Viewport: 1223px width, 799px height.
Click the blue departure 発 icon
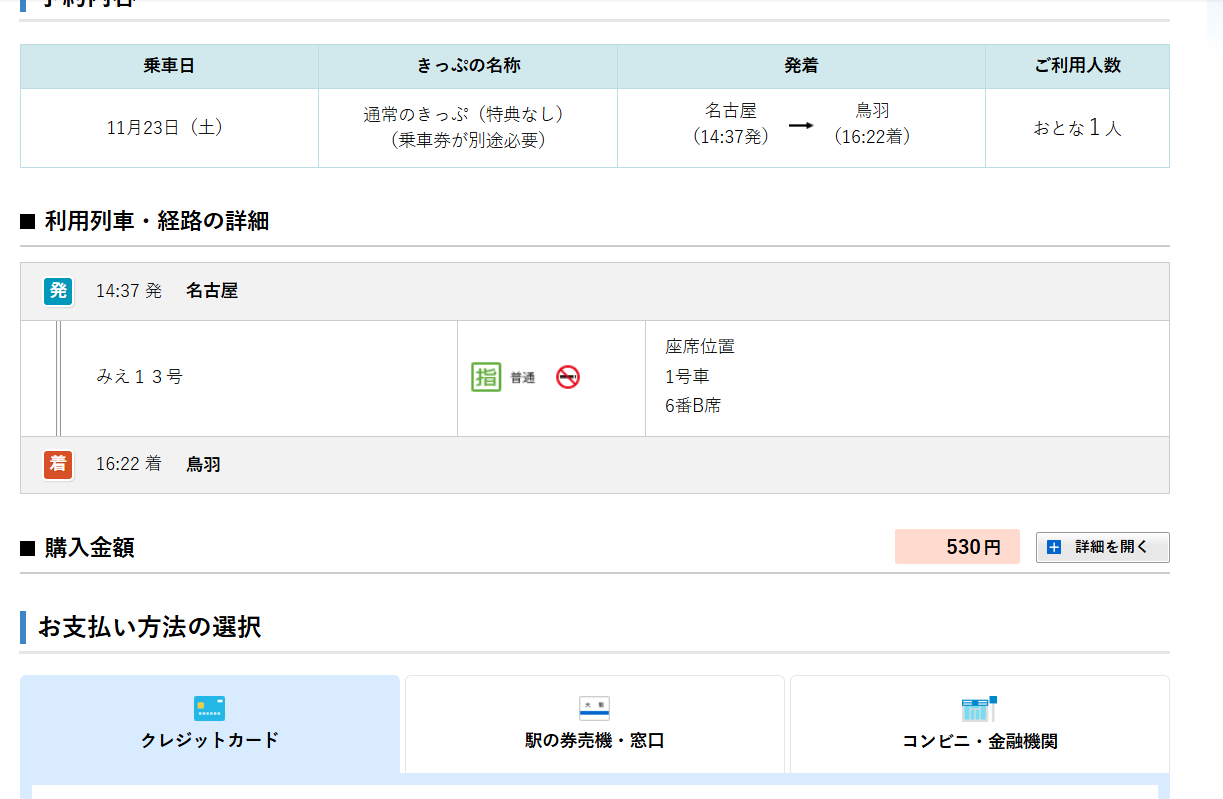click(58, 291)
